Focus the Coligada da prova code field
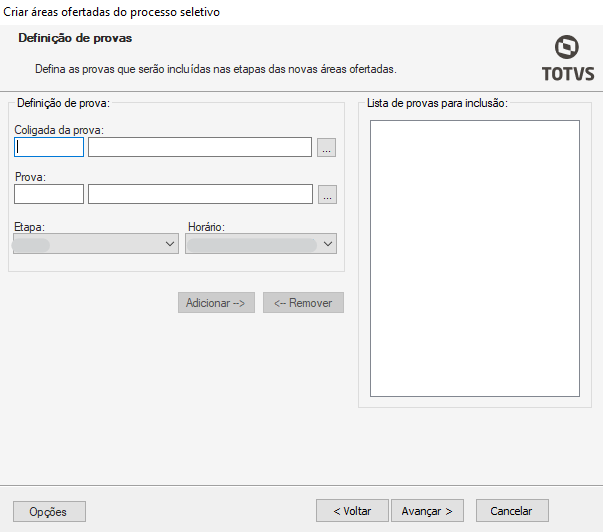 point(49,147)
